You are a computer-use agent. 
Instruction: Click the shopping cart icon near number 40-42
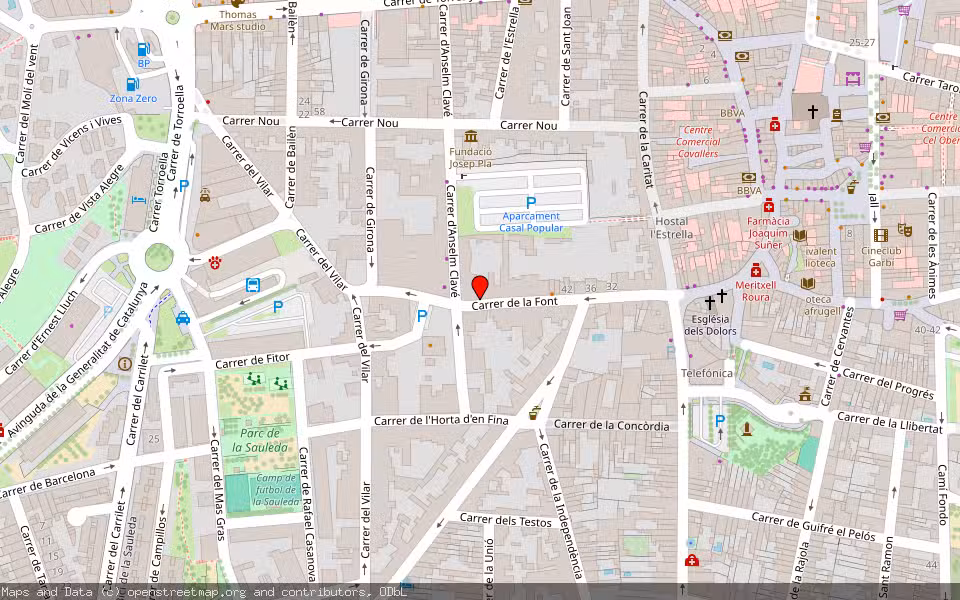click(900, 315)
